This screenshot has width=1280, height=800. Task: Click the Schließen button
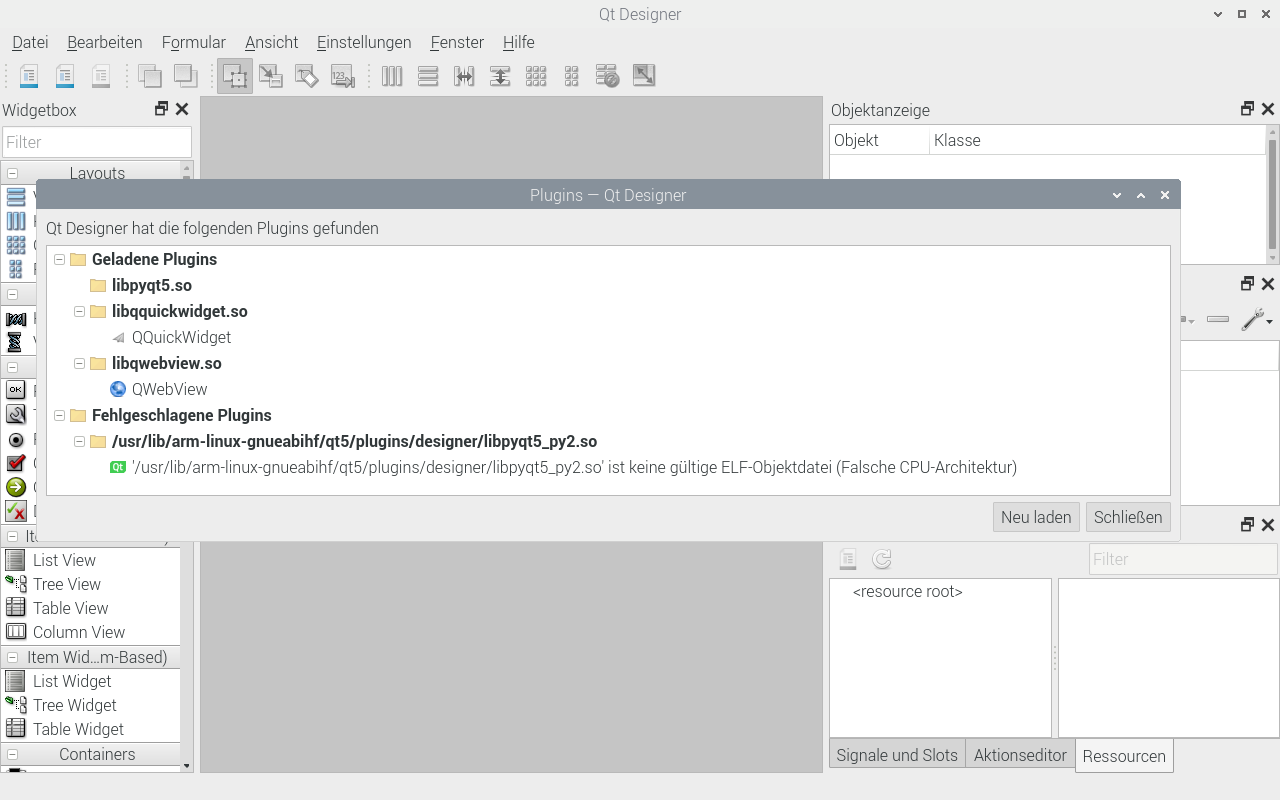click(x=1128, y=517)
